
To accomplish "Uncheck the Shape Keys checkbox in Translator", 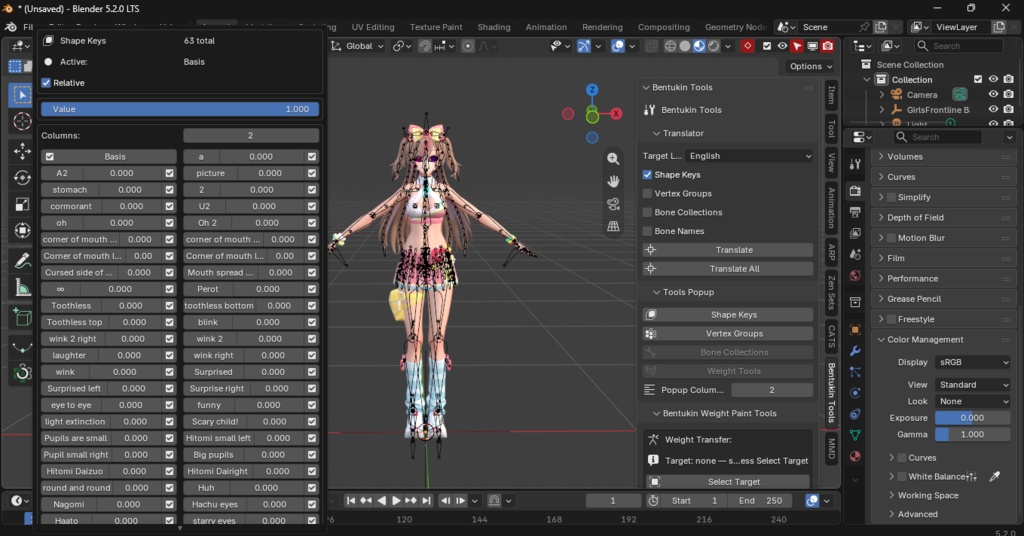I will click(x=647, y=174).
